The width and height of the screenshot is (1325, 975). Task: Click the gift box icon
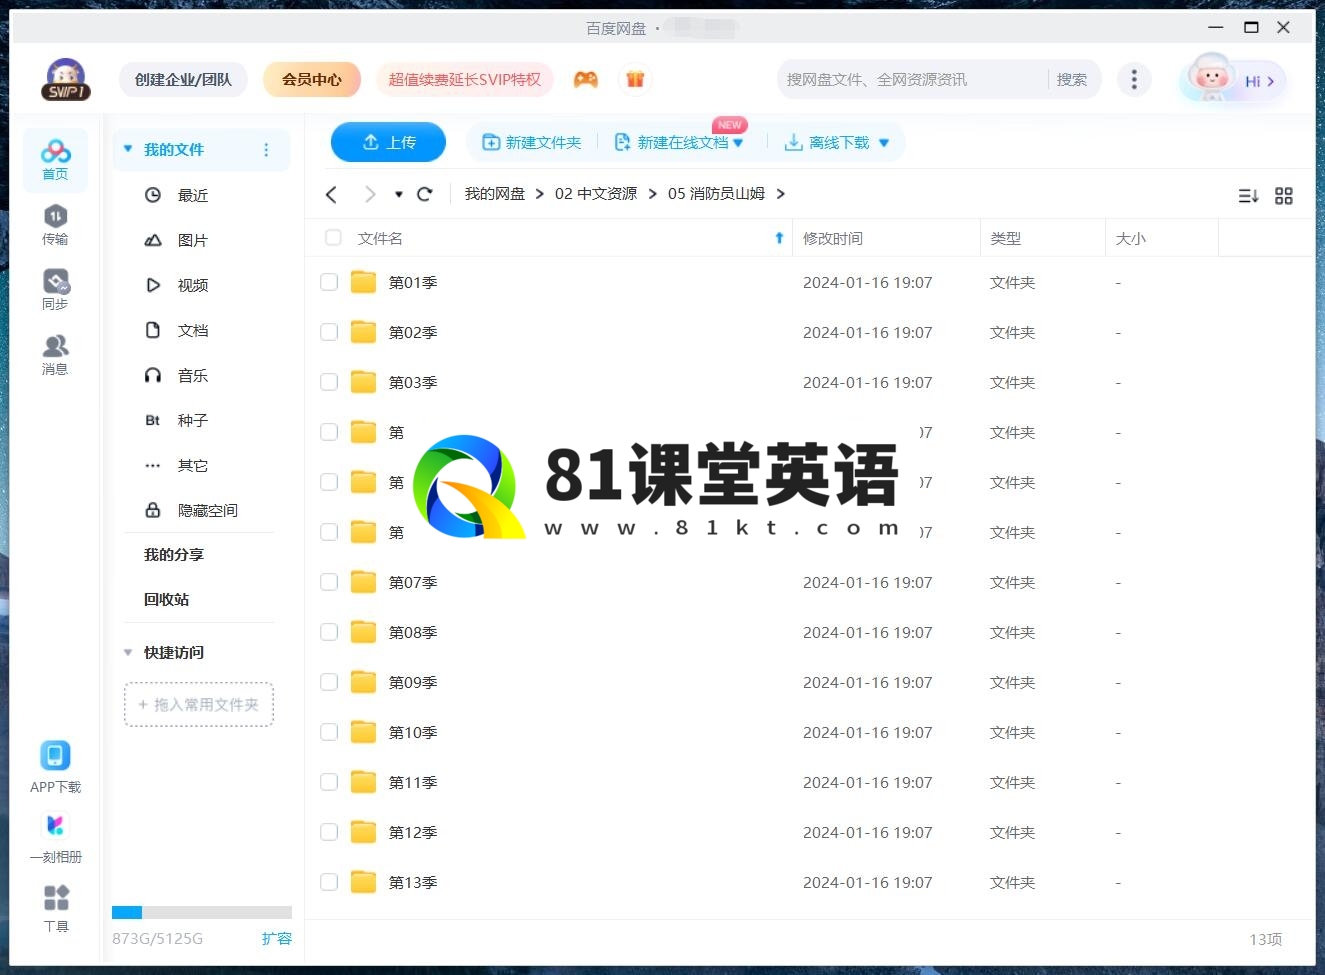pyautogui.click(x=635, y=80)
